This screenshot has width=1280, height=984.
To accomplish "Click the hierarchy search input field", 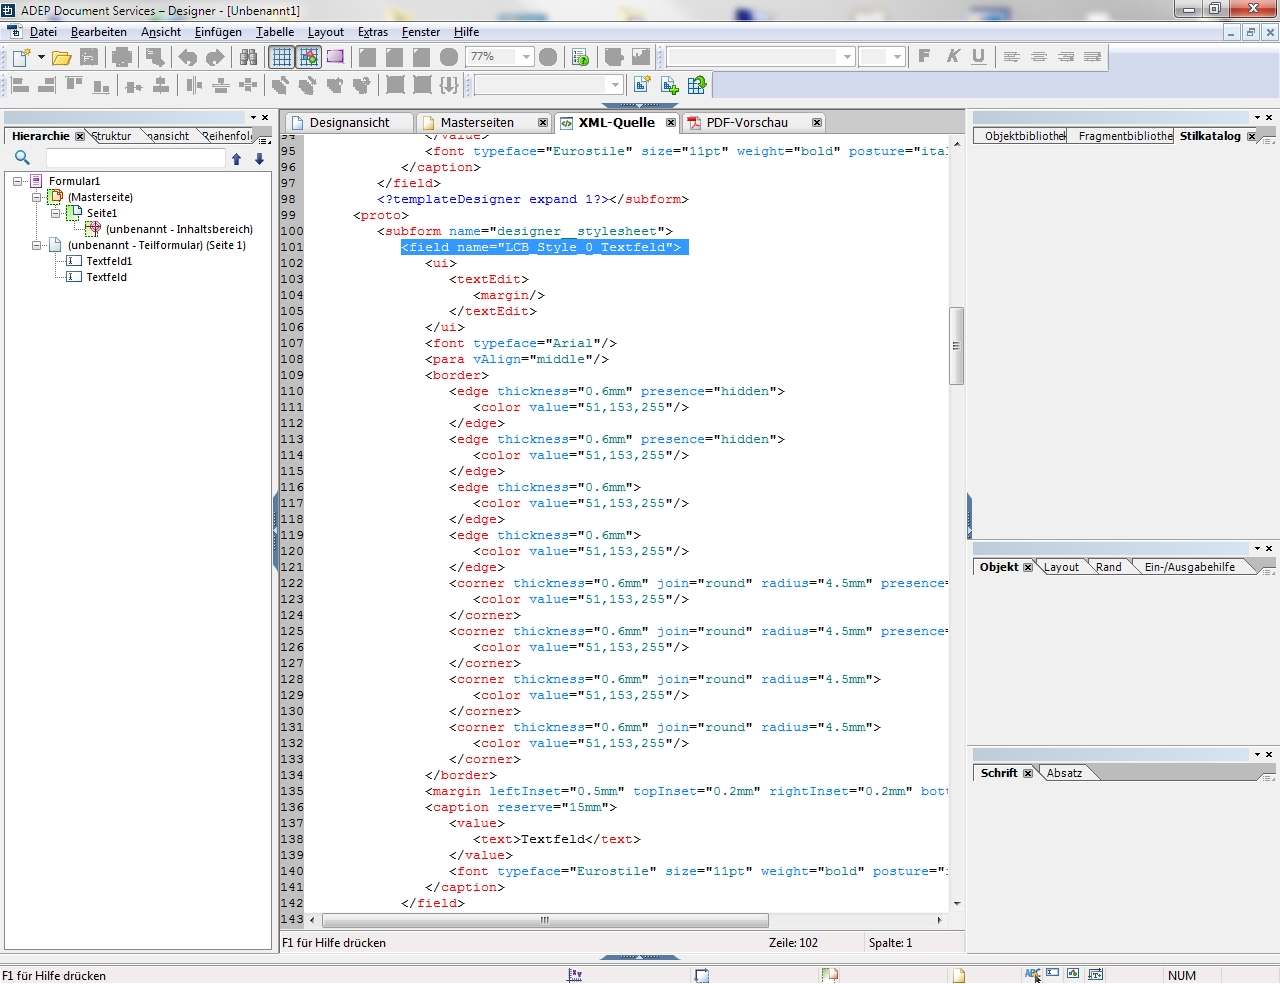I will pyautogui.click(x=135, y=159).
